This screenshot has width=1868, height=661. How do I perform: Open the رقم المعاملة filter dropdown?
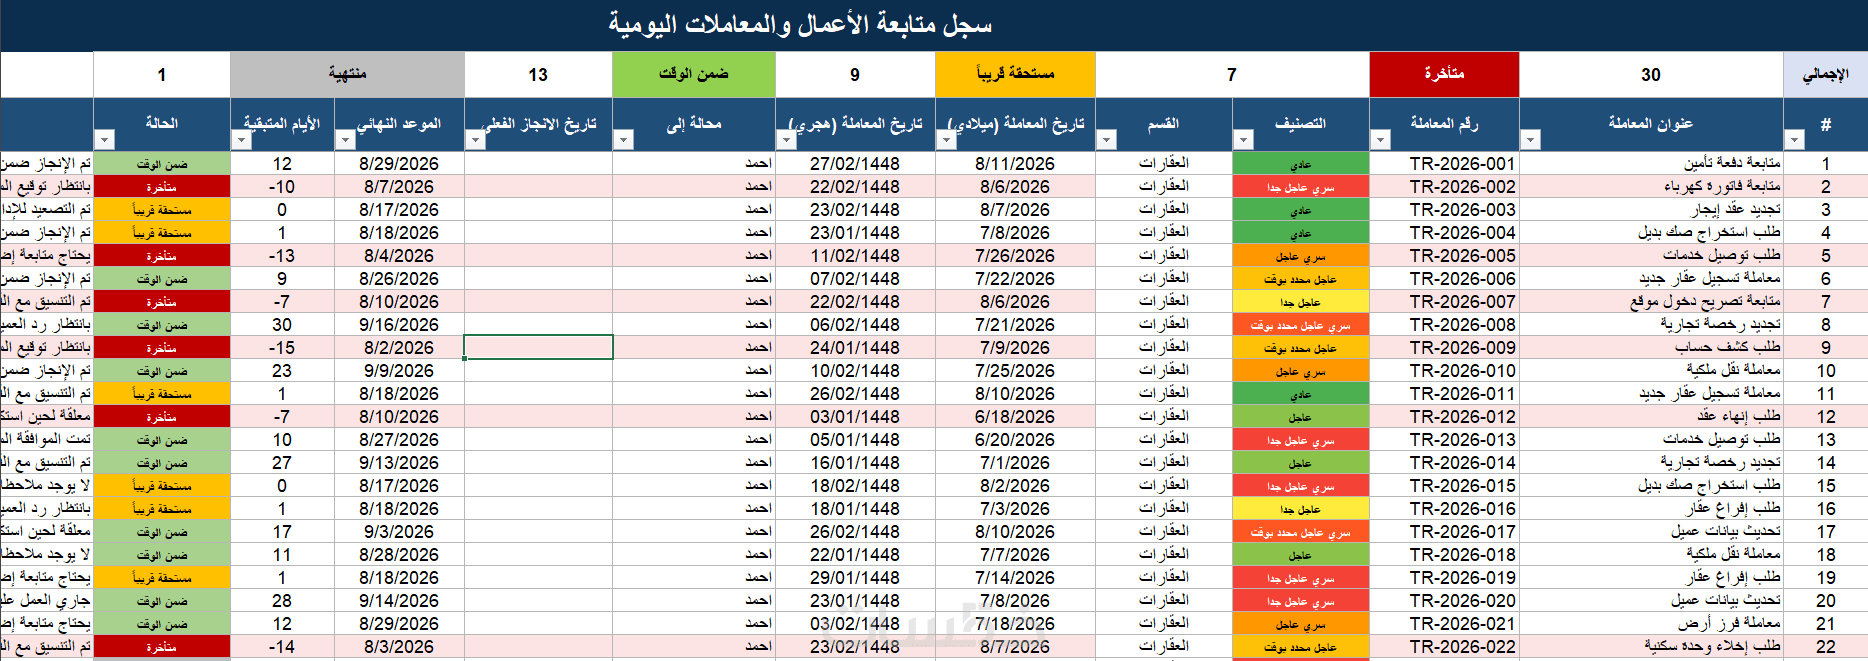[x=1381, y=140]
